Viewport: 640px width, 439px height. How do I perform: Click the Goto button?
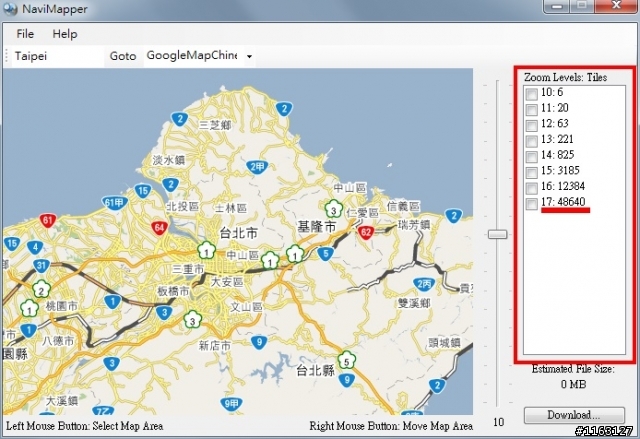pos(123,56)
